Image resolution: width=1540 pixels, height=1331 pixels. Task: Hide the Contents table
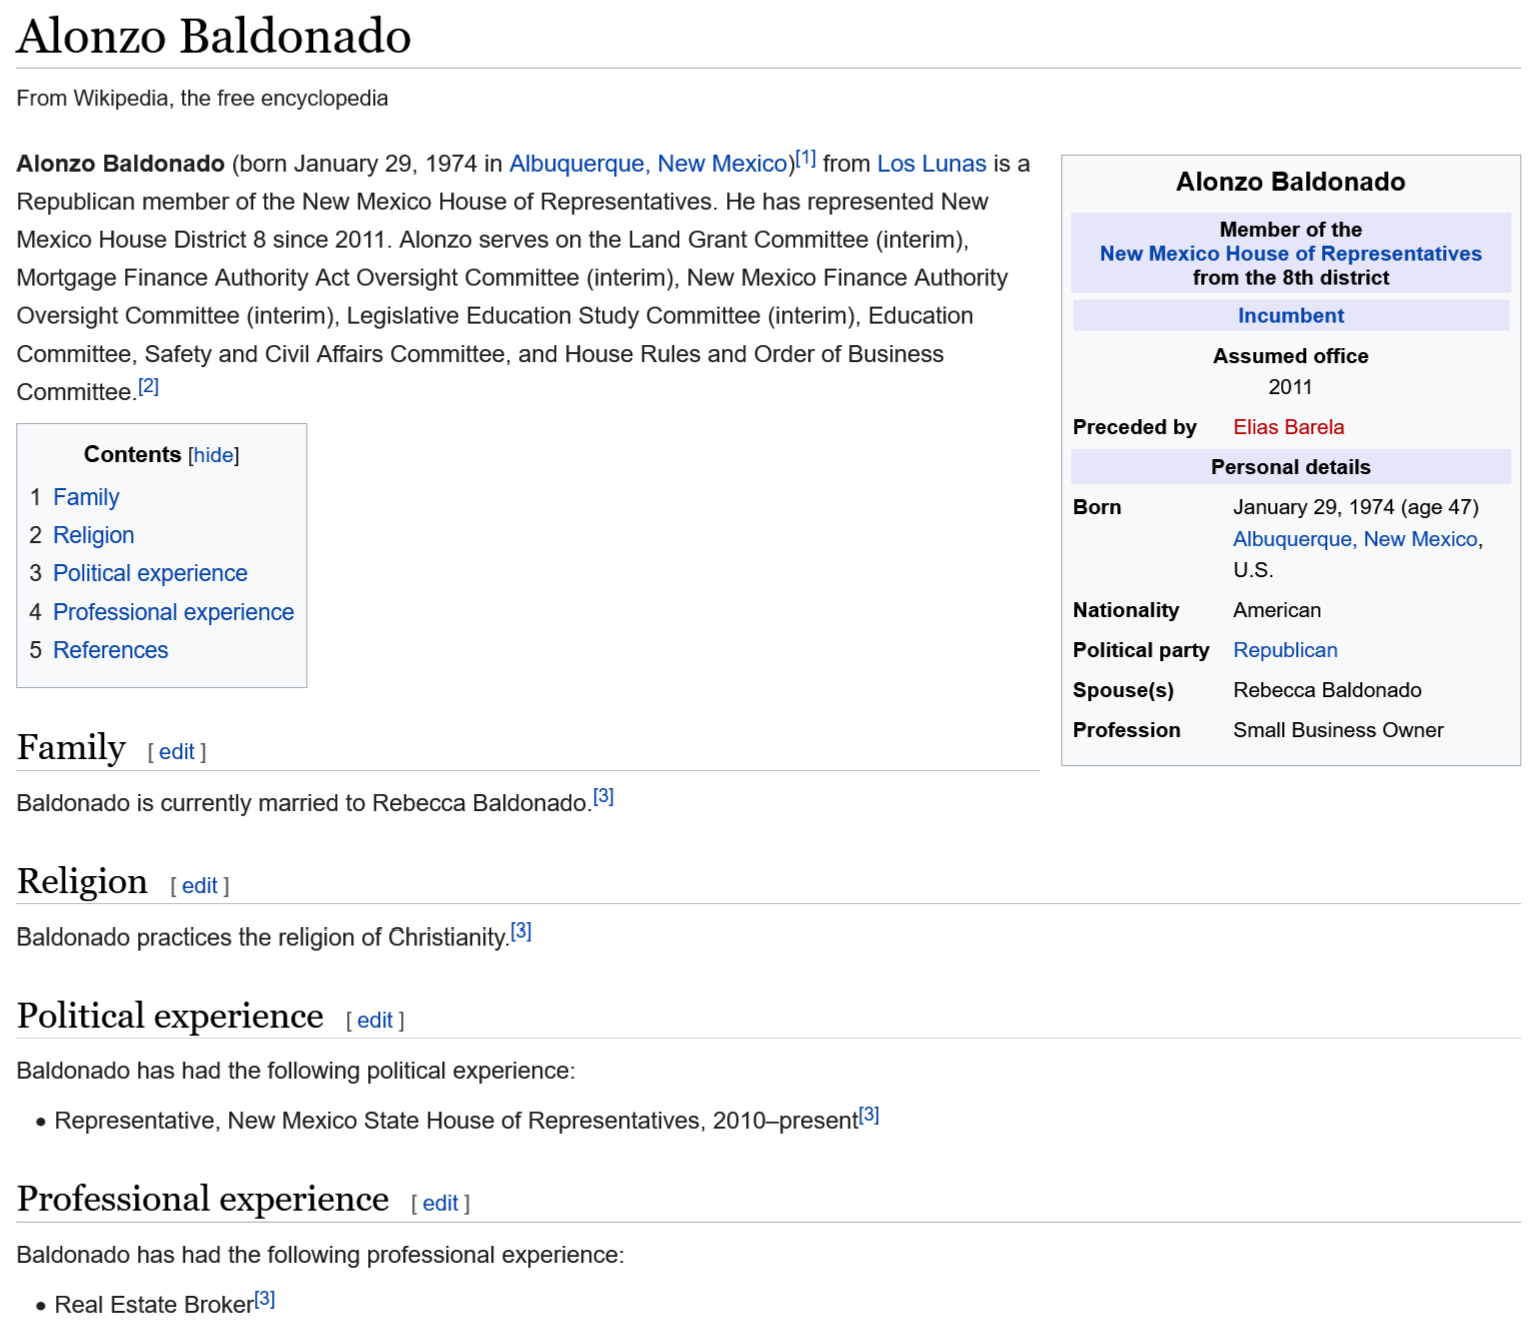[x=214, y=455]
